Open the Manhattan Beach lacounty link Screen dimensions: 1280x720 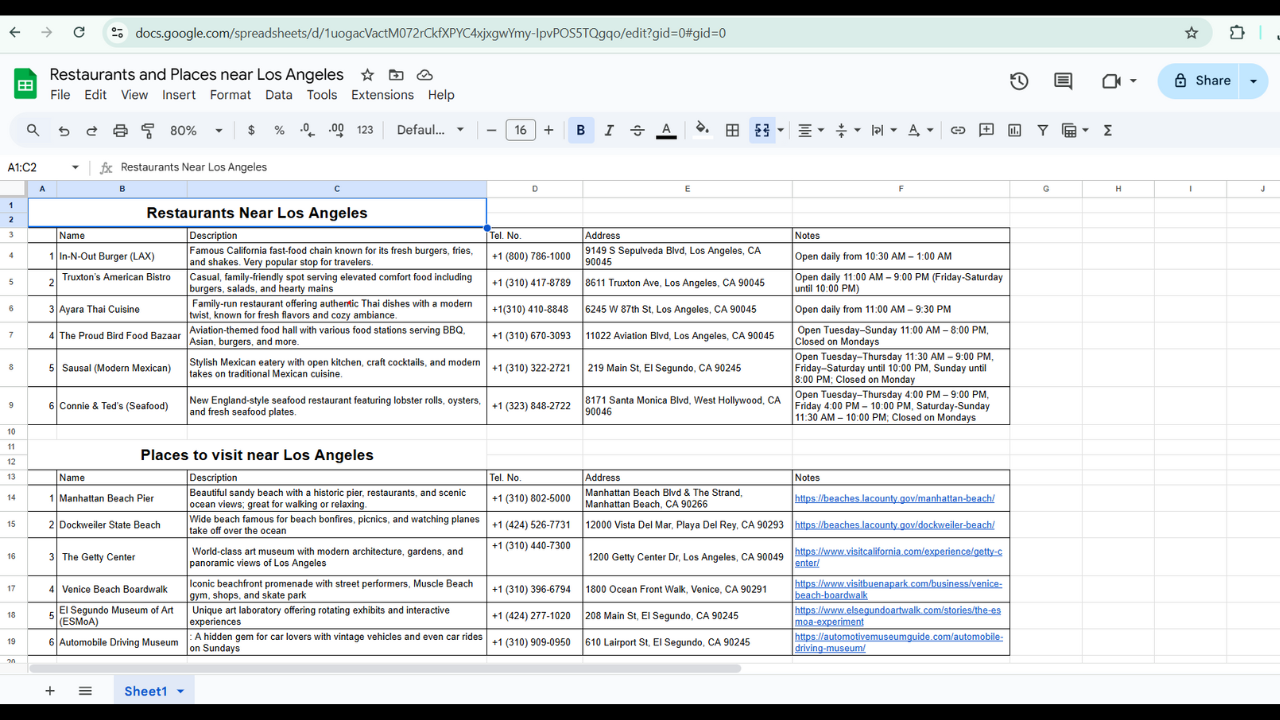click(x=894, y=498)
